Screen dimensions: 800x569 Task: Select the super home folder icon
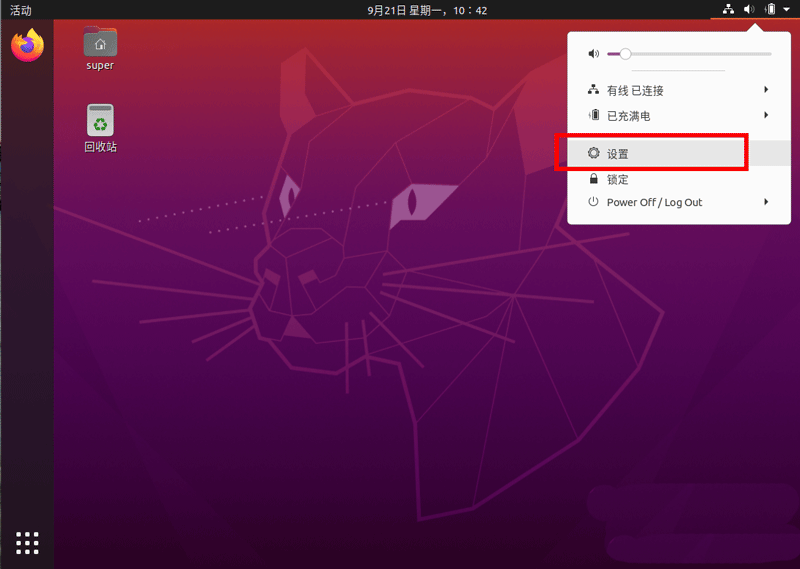(100, 43)
